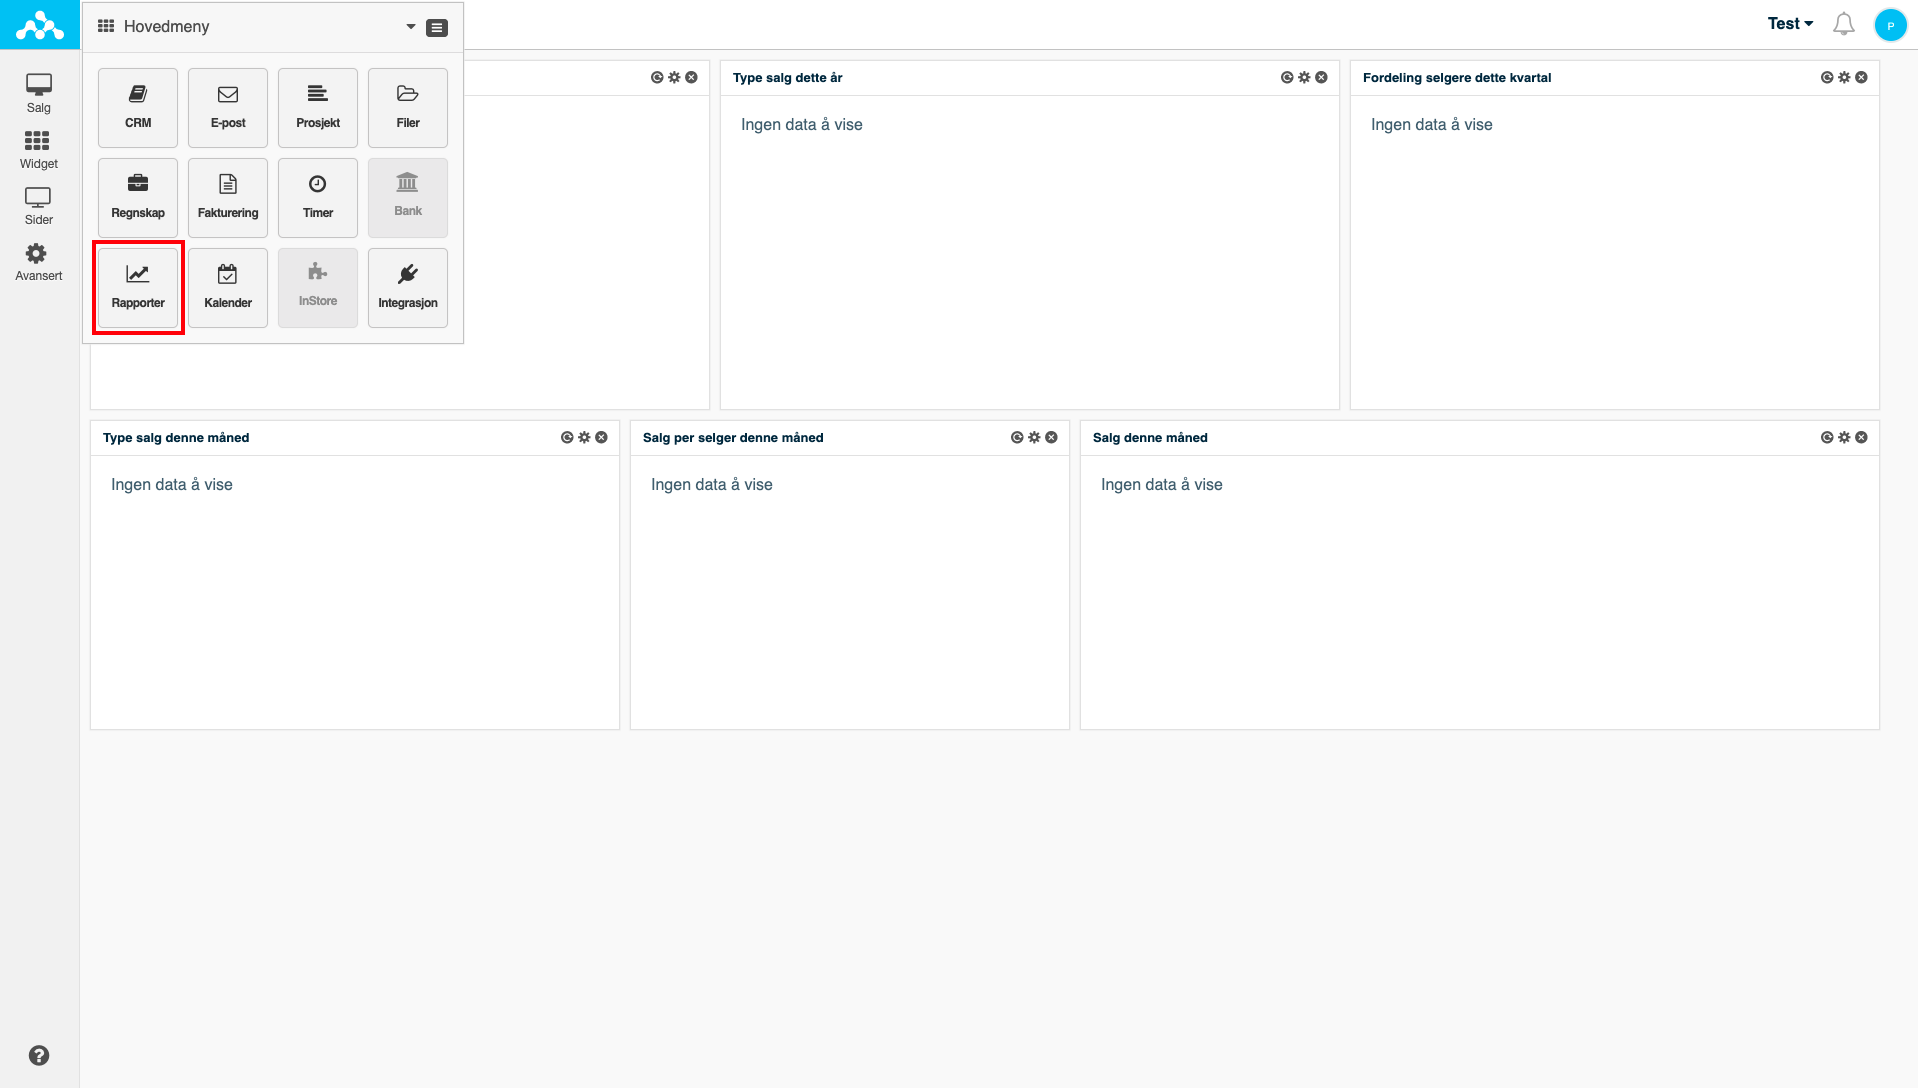
Task: Open the Kalender module tile
Action: 228,287
